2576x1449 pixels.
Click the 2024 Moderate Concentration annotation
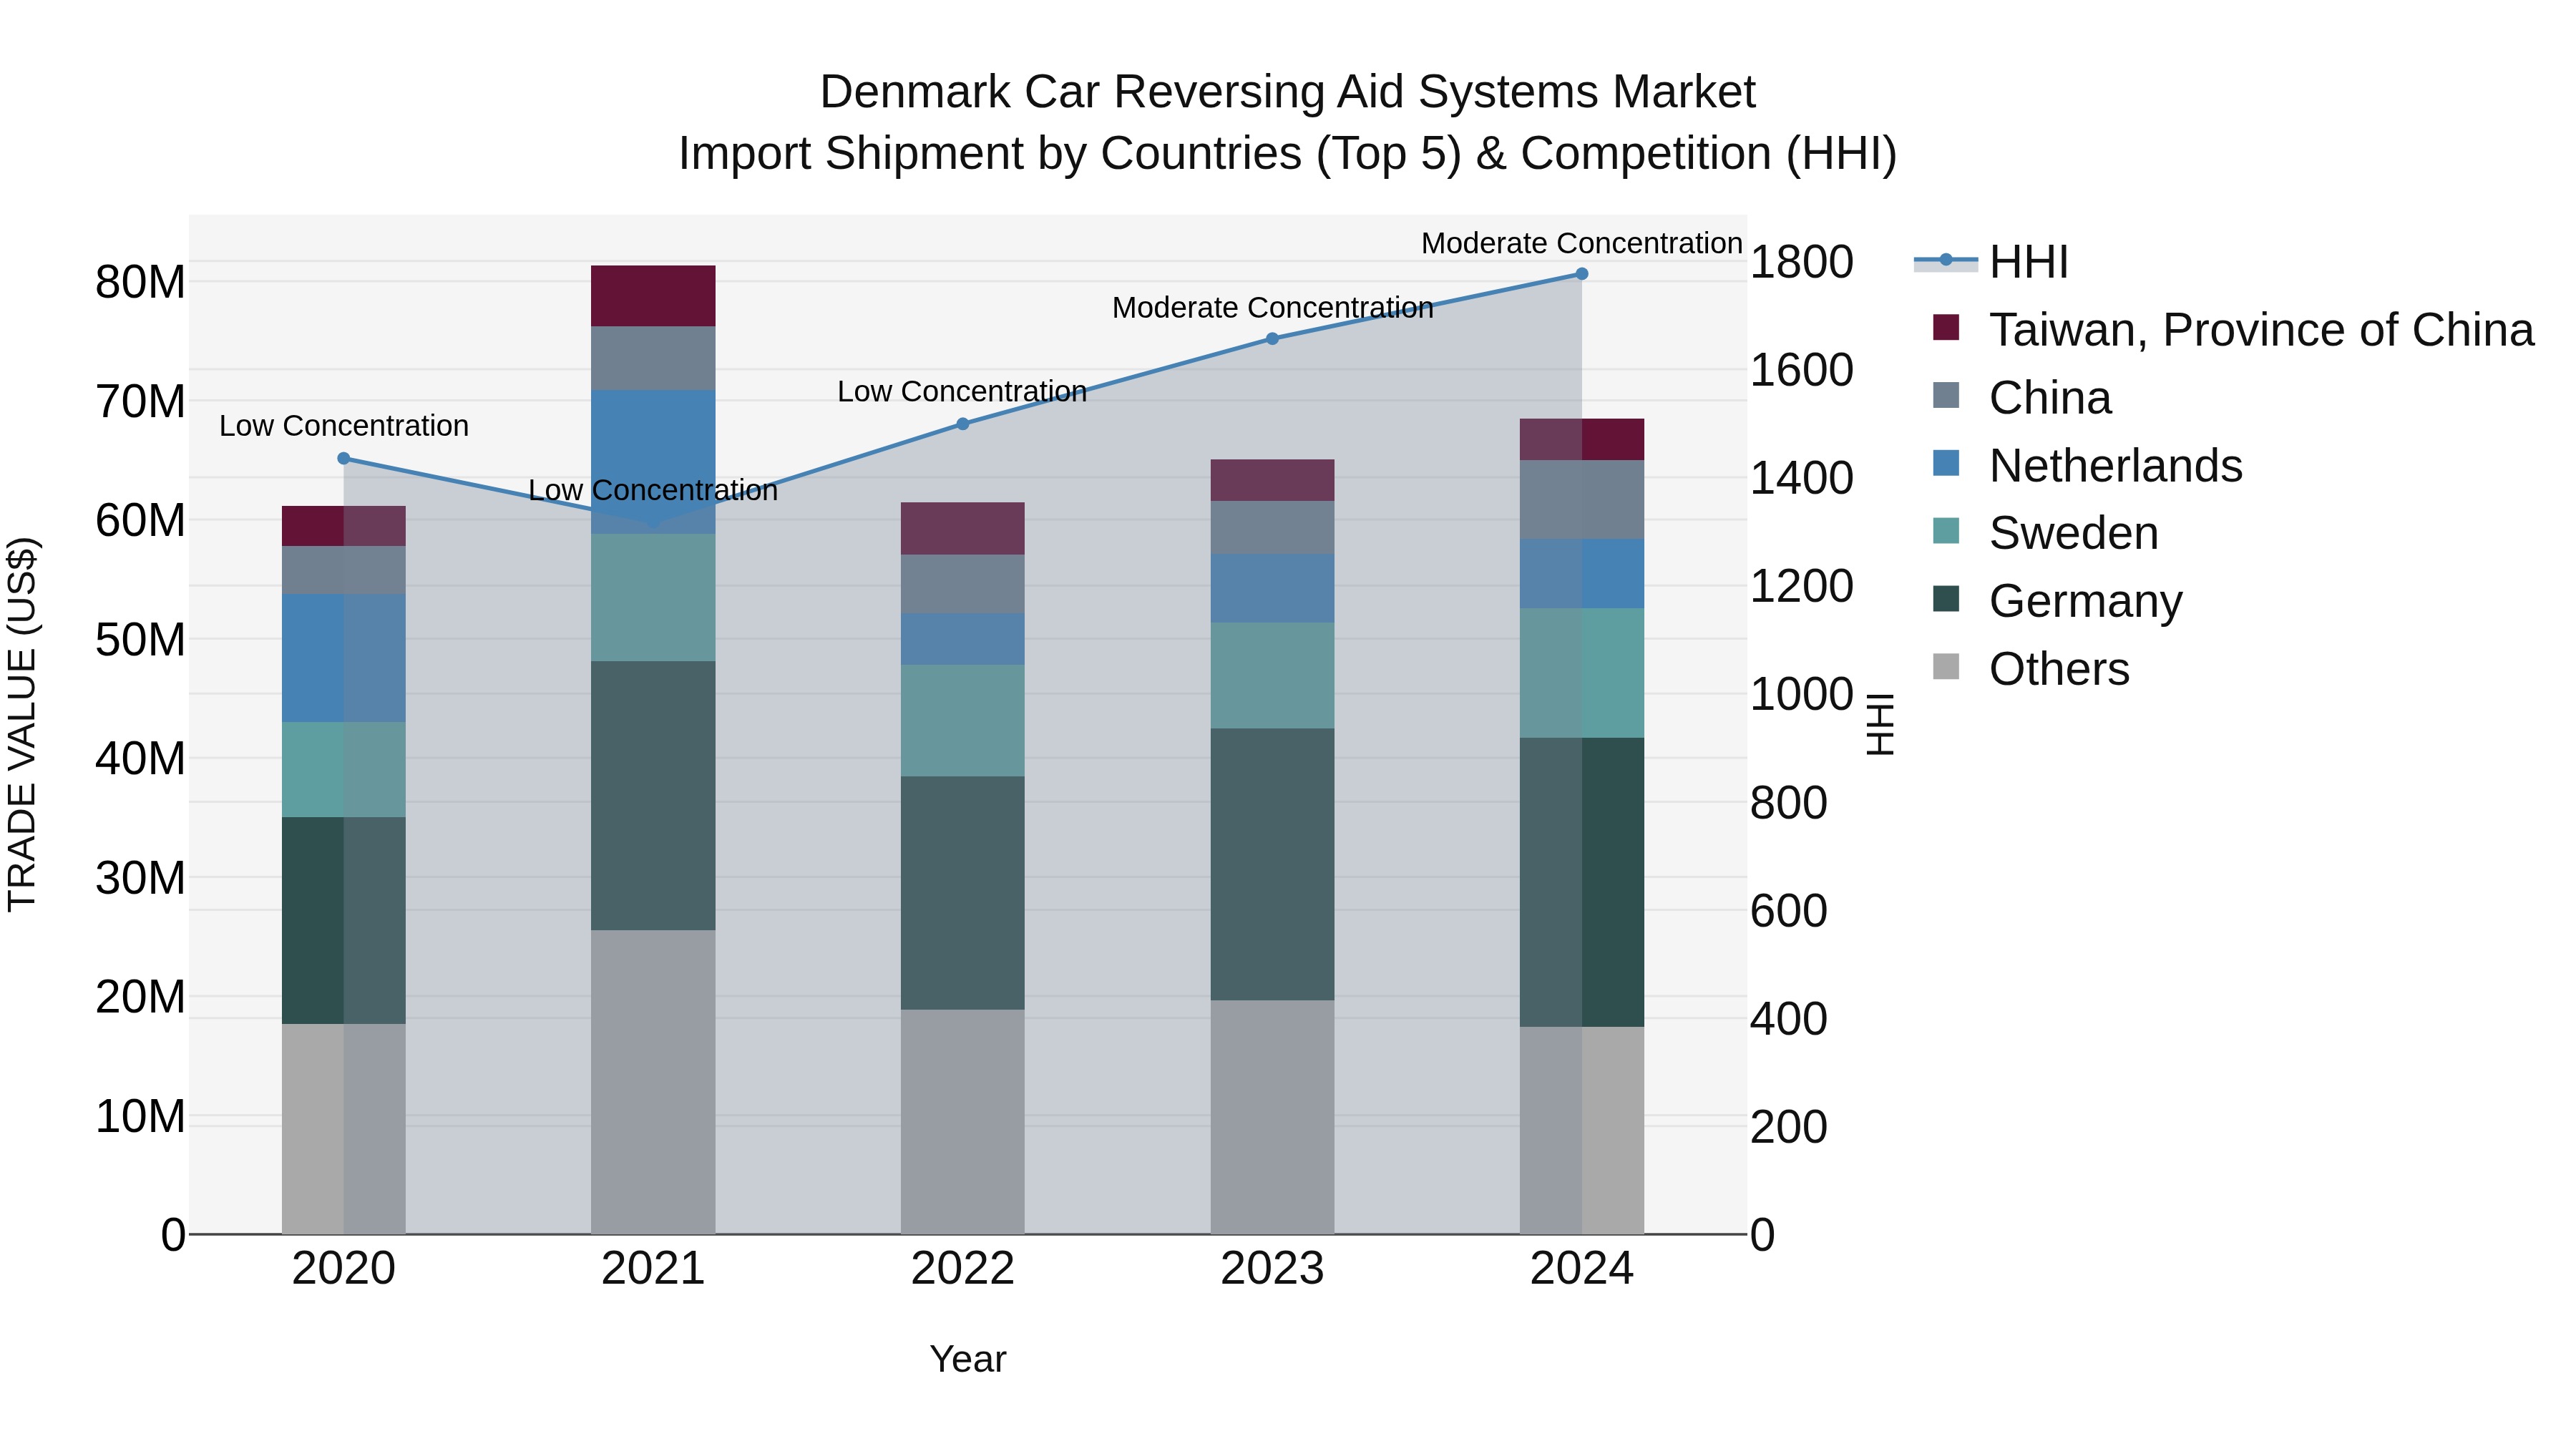click(x=1582, y=243)
